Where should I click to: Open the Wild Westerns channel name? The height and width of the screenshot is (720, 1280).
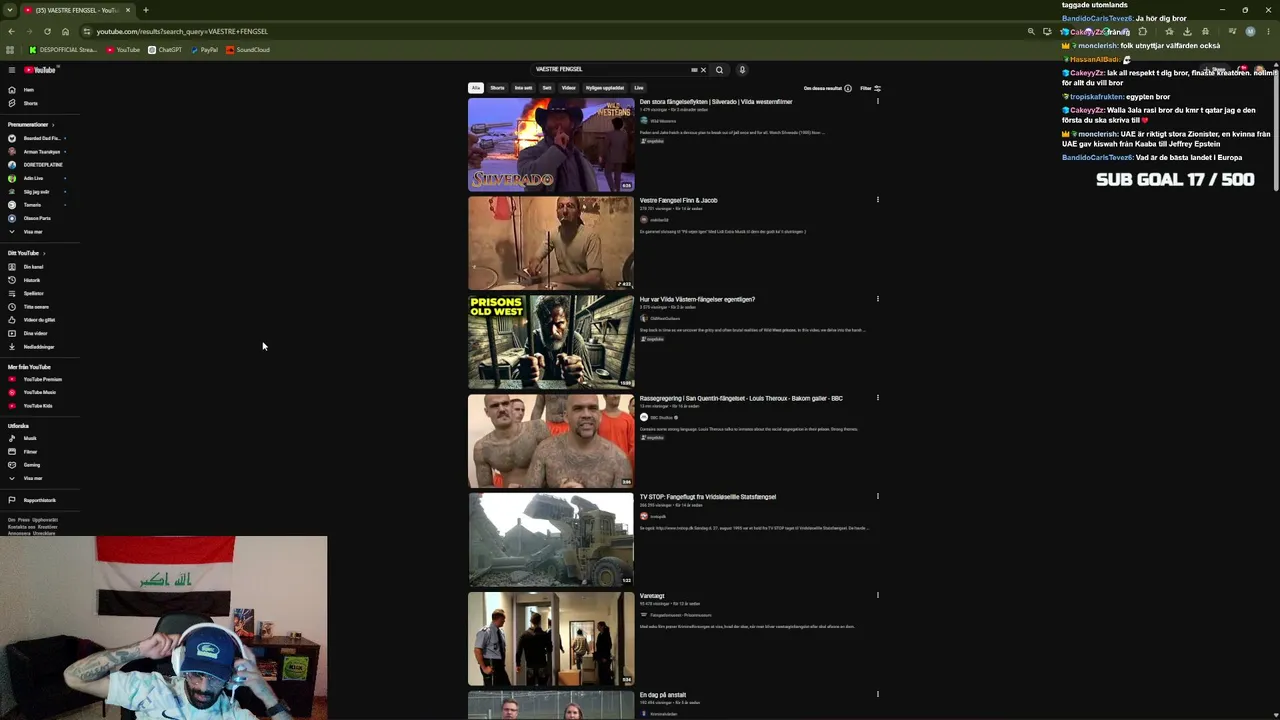click(663, 121)
